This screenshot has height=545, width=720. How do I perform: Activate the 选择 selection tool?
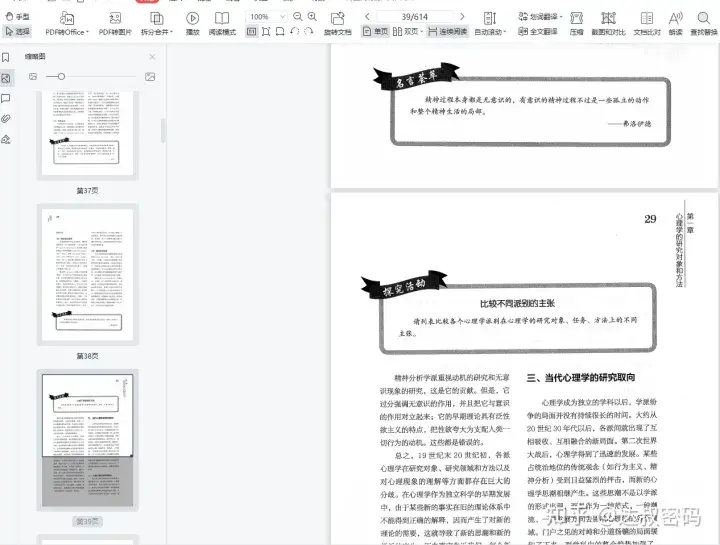tap(17, 31)
